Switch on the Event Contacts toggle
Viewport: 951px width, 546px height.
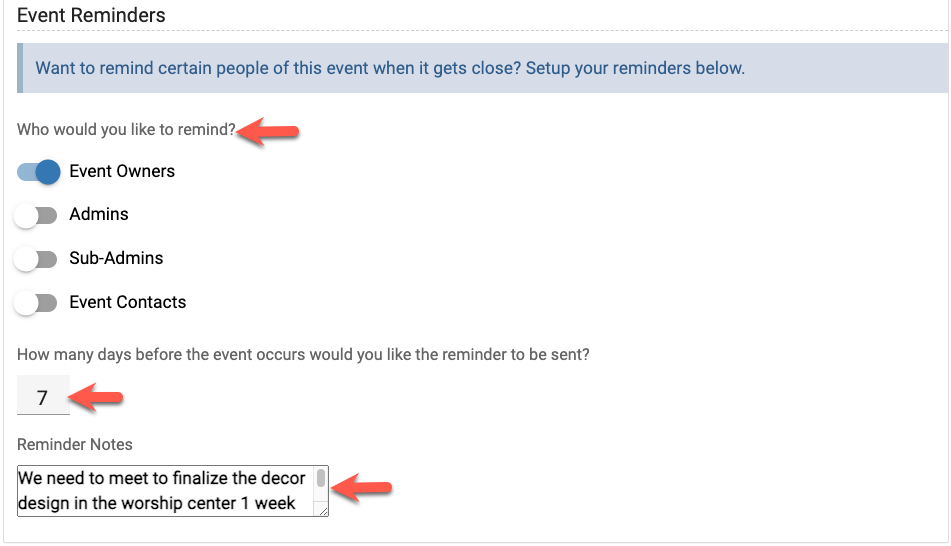pos(36,303)
